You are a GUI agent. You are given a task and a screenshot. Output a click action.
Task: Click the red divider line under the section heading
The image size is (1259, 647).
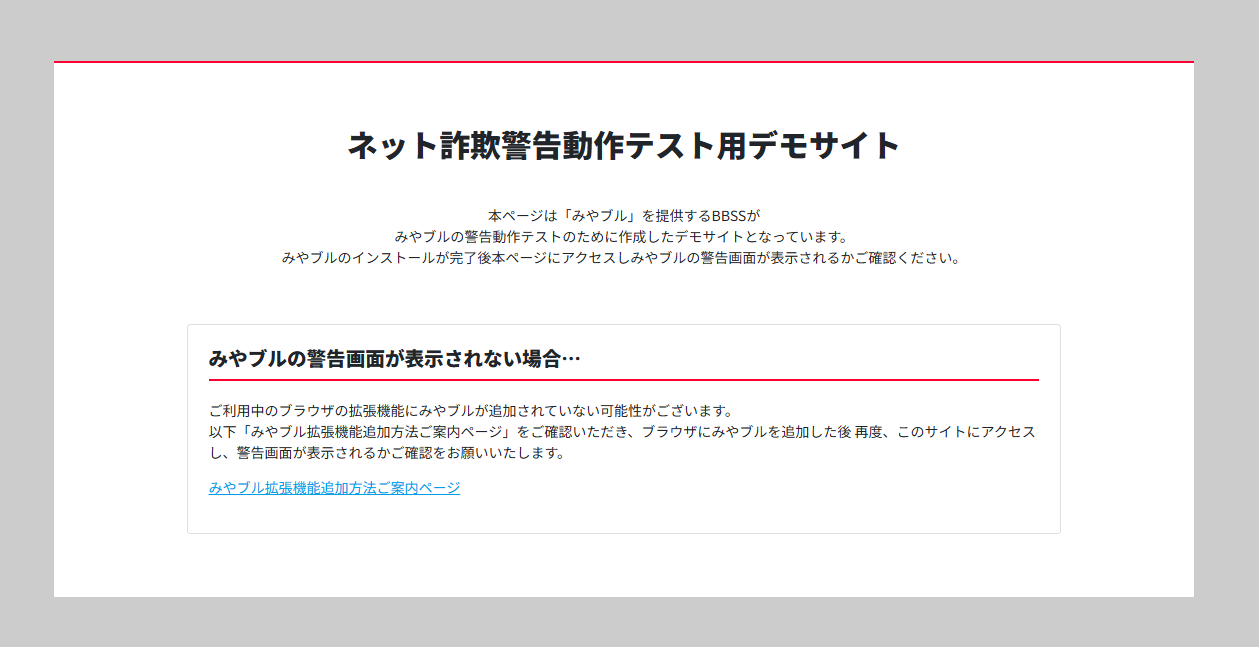point(622,378)
